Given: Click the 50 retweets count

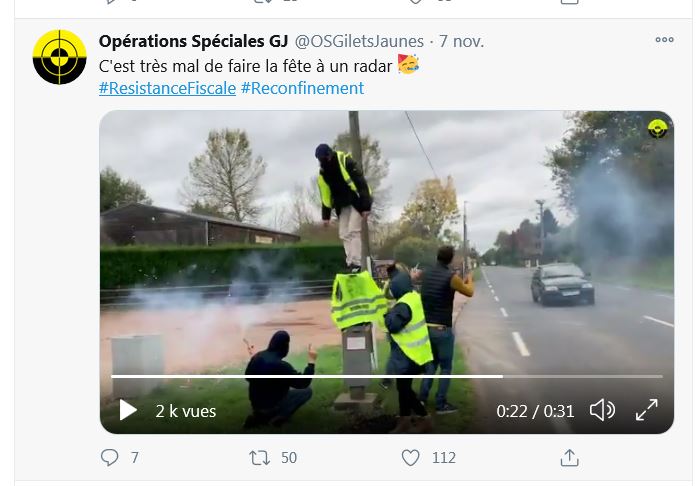Looking at the screenshot, I should tap(289, 458).
